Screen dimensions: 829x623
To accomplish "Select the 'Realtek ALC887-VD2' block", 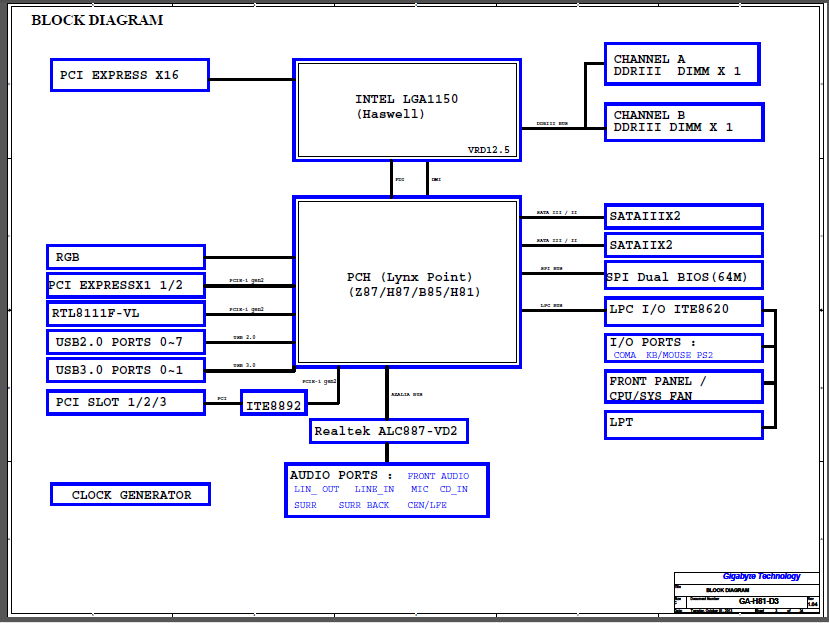I will click(x=389, y=431).
